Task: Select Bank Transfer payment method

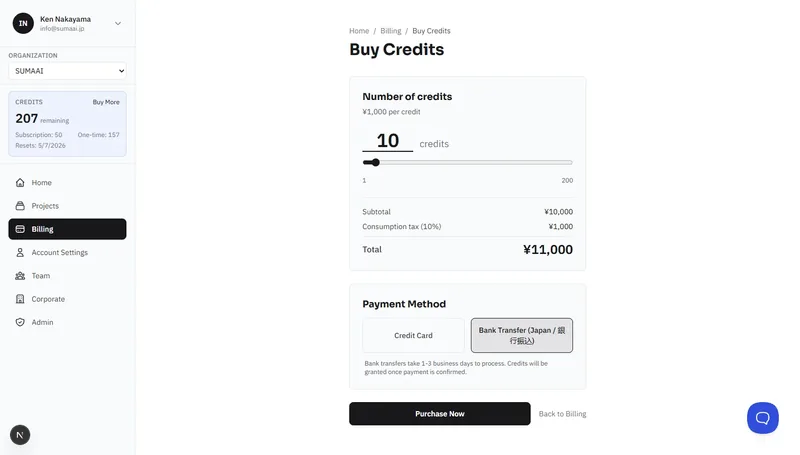Action: (x=522, y=336)
